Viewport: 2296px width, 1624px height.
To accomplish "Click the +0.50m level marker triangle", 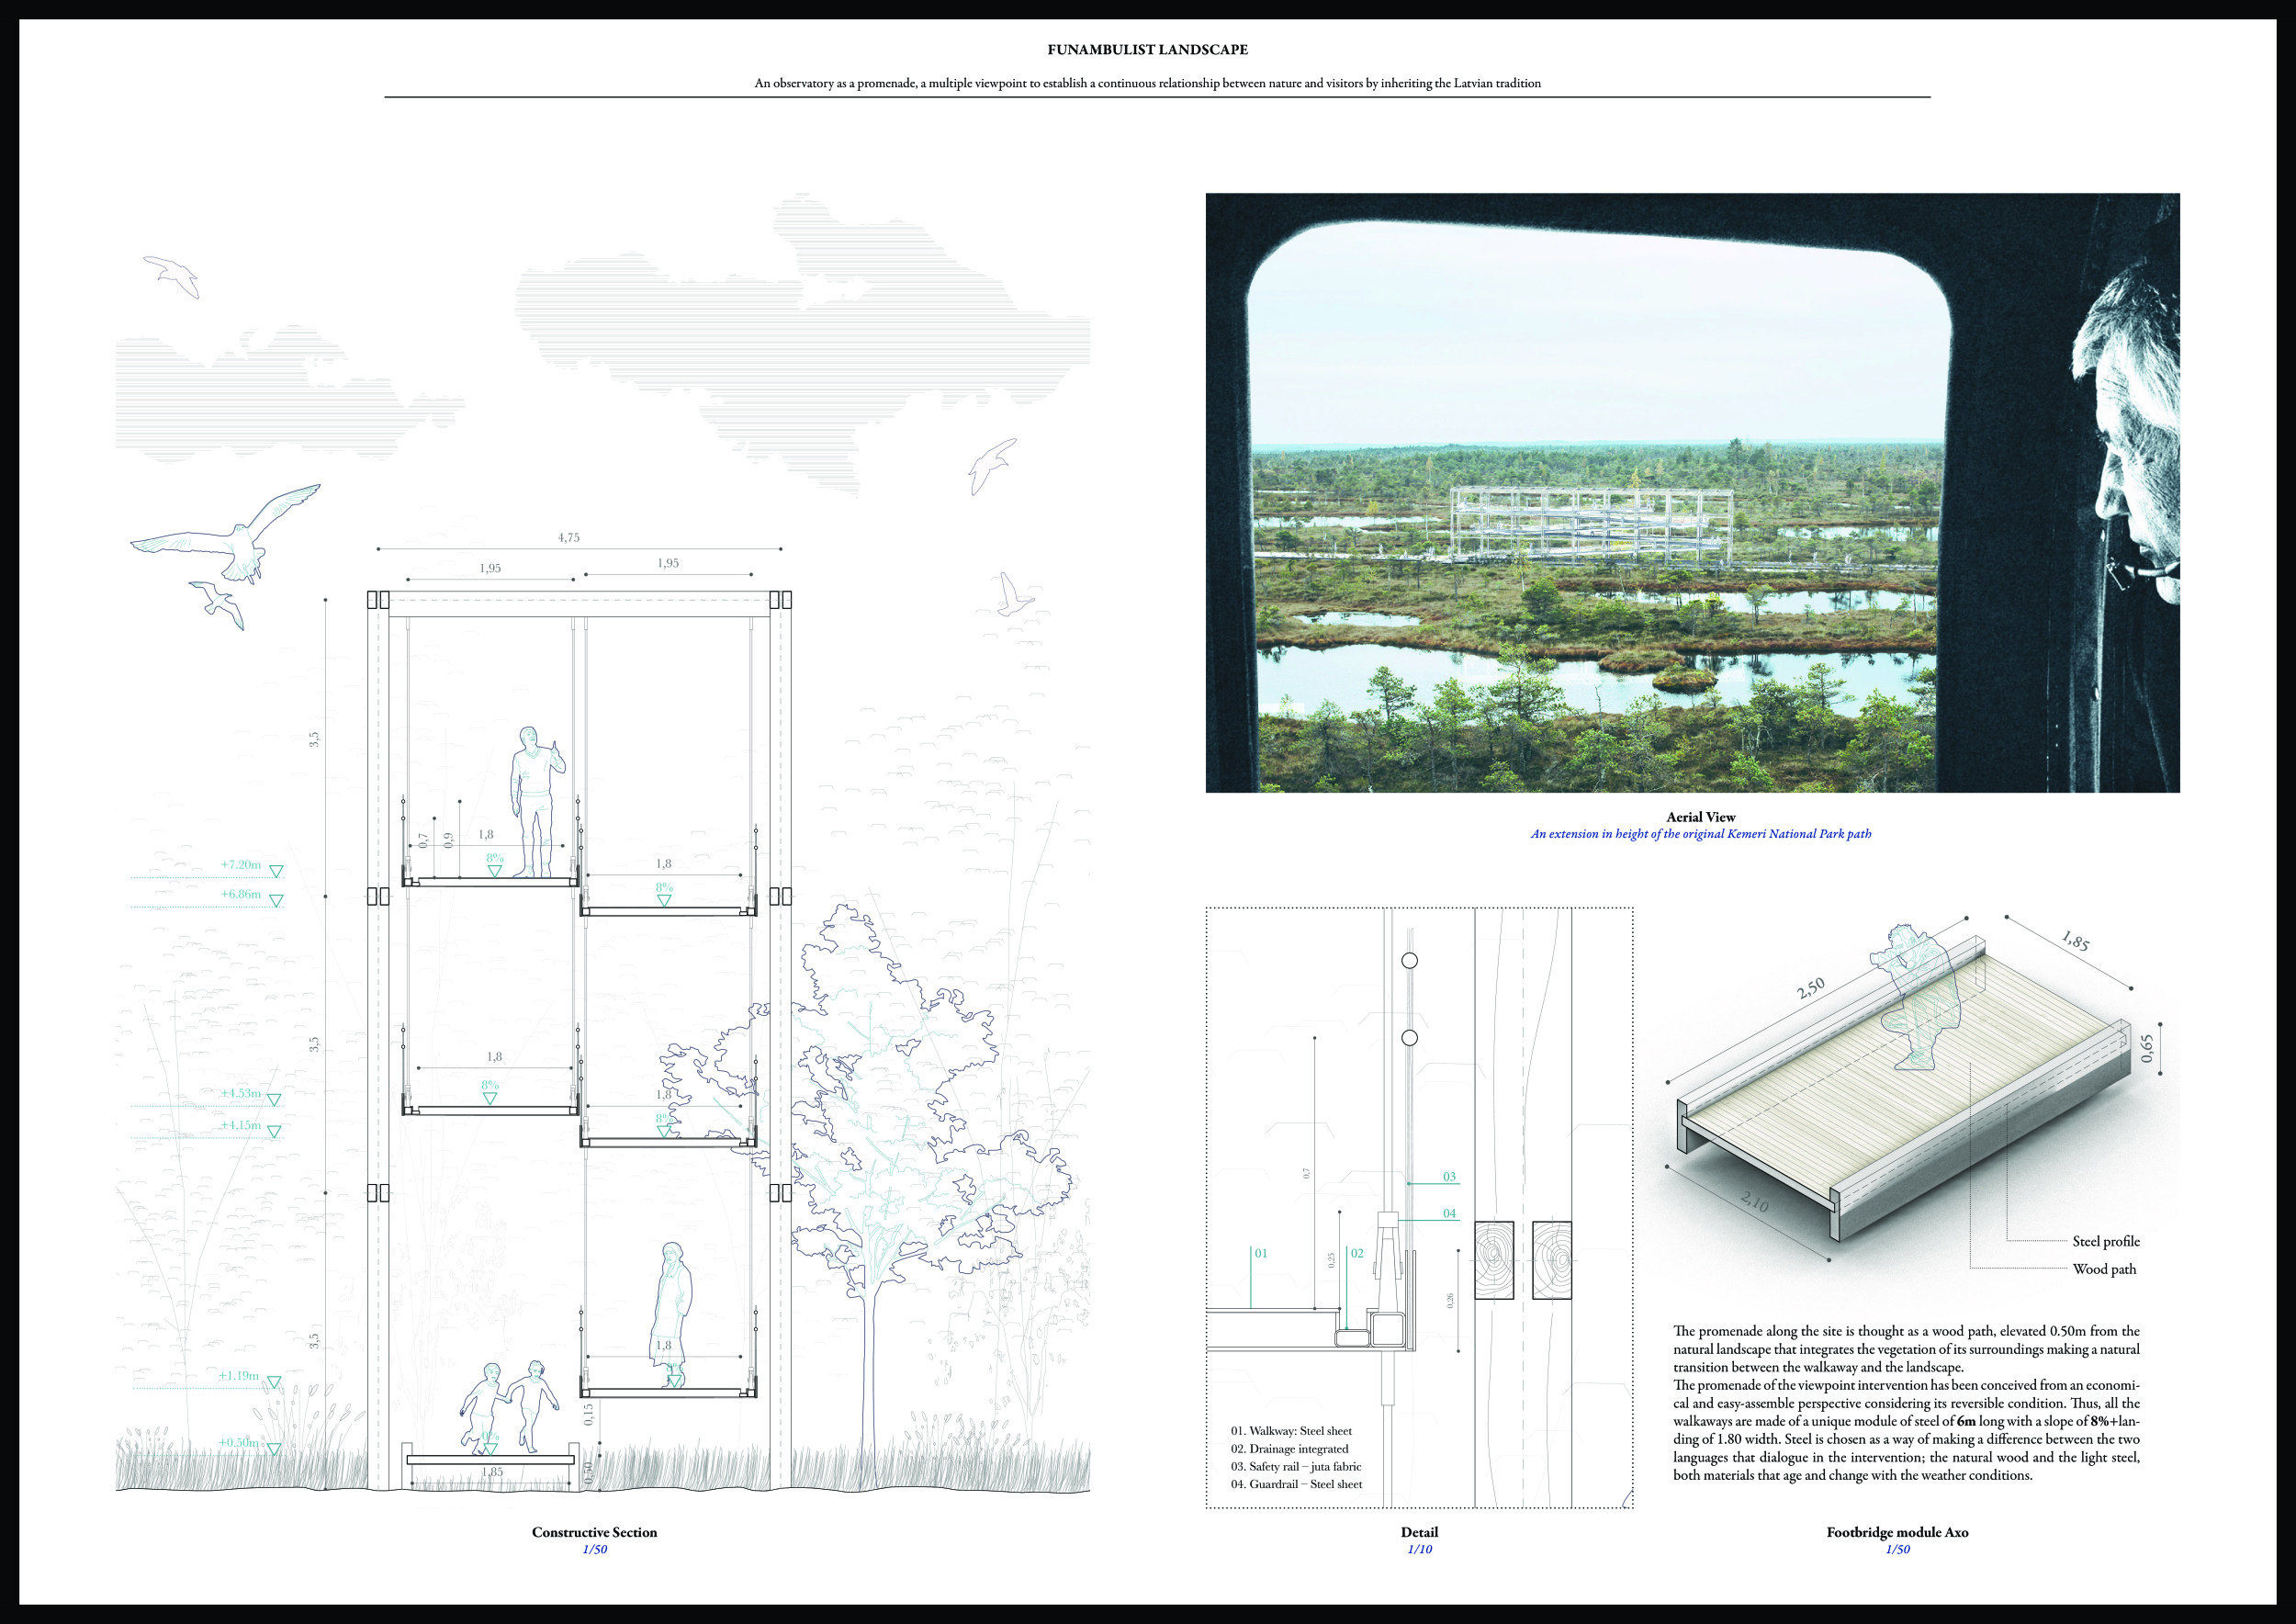I will click(x=273, y=1448).
